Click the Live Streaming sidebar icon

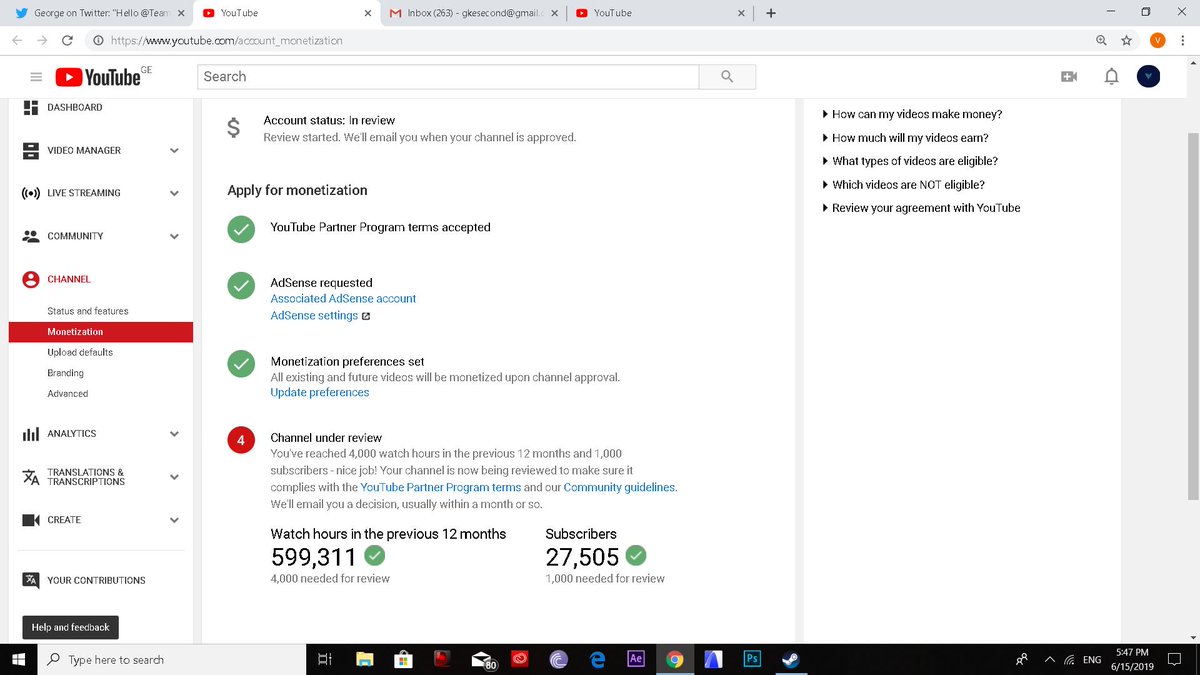[x=30, y=193]
